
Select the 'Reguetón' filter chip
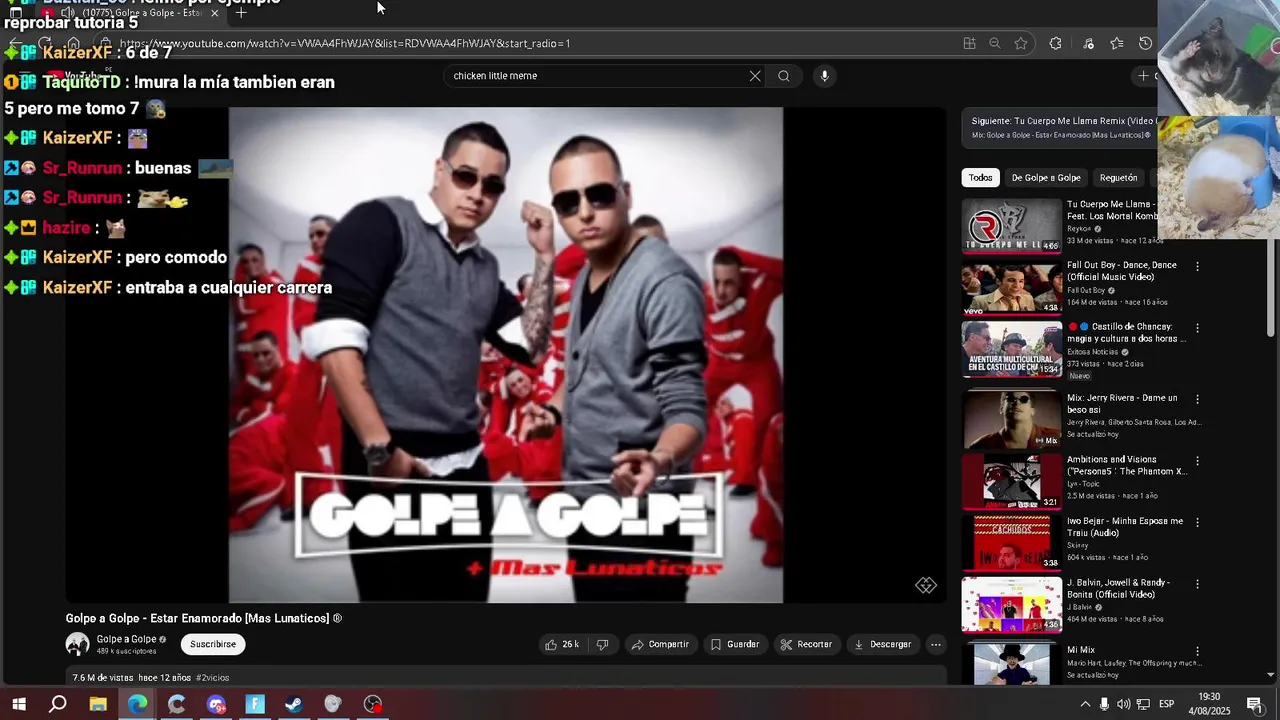[x=1118, y=178]
